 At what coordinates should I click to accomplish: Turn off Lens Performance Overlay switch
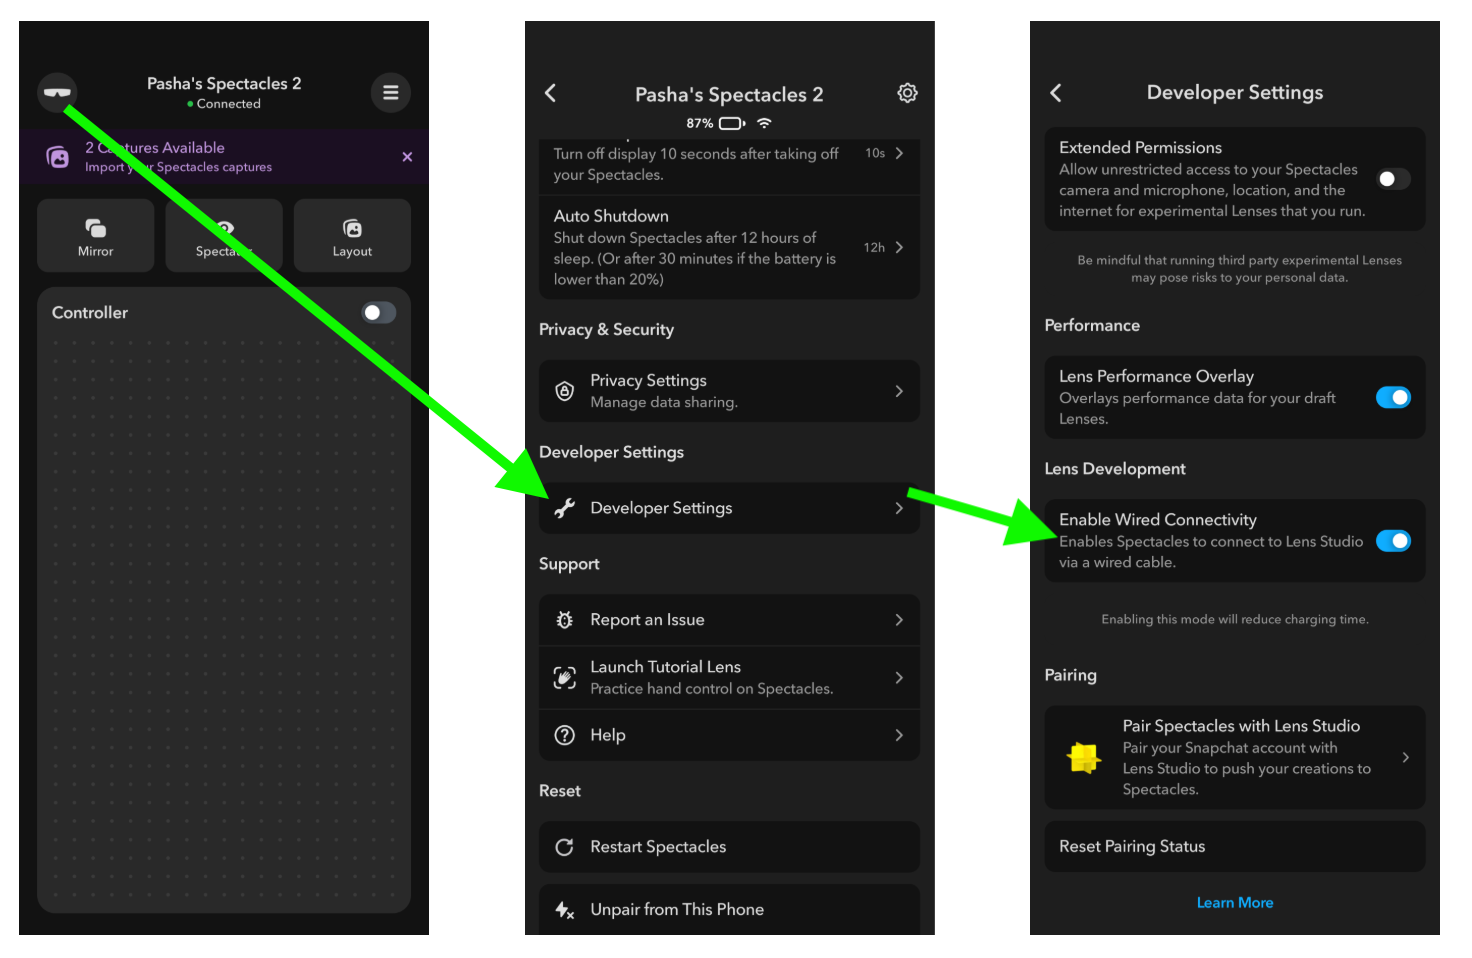[1393, 398]
